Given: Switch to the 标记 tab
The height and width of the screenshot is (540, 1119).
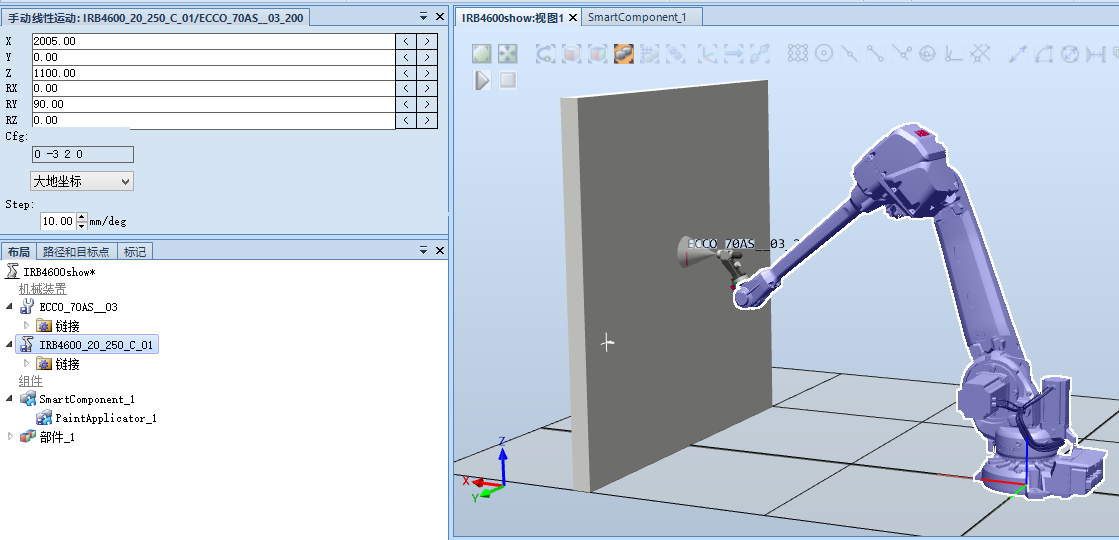Looking at the screenshot, I should pyautogui.click(x=135, y=251).
